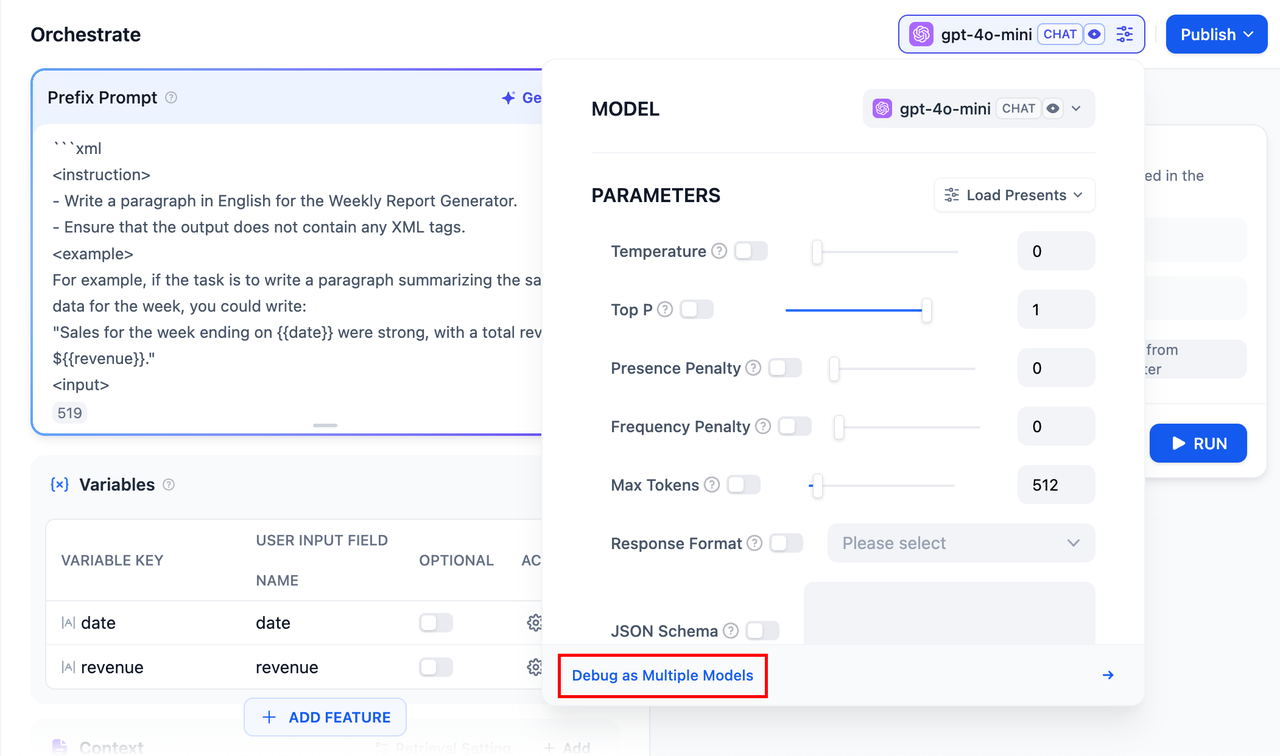Click the VARIABLE KEY column header

(x=112, y=560)
